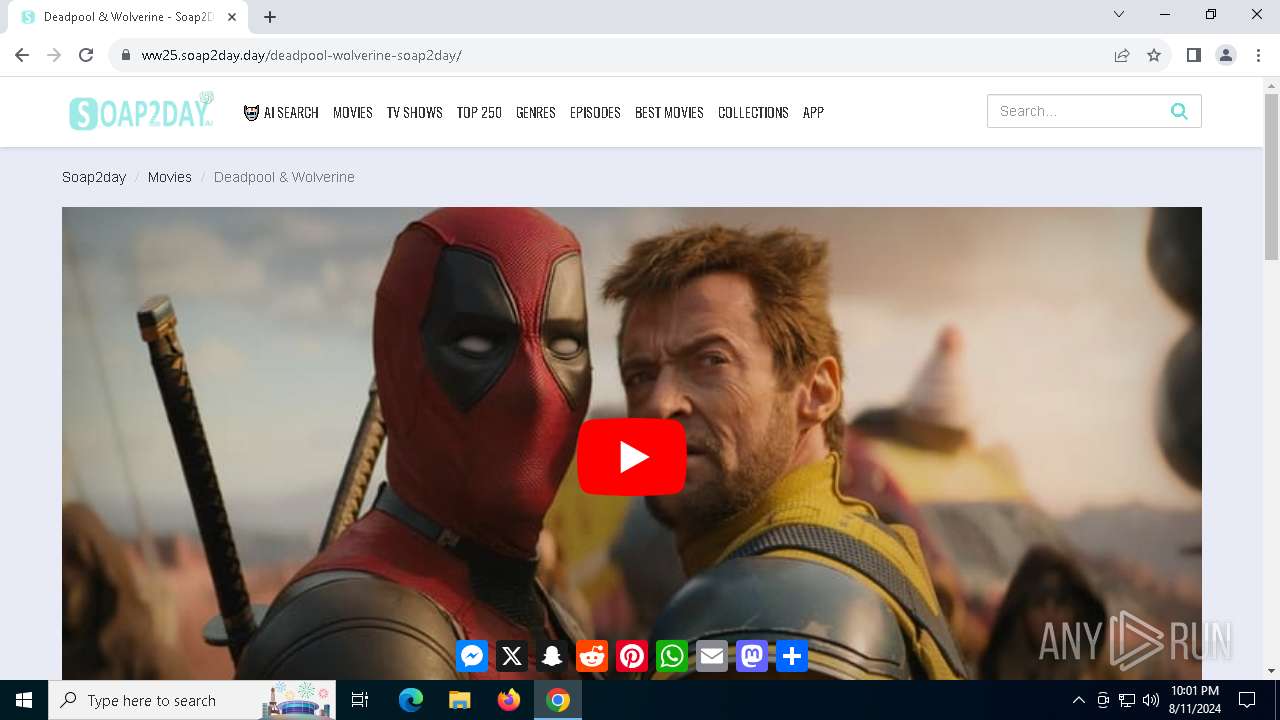The height and width of the screenshot is (720, 1280).
Task: Bookmark this page with star icon
Action: pyautogui.click(x=1154, y=55)
